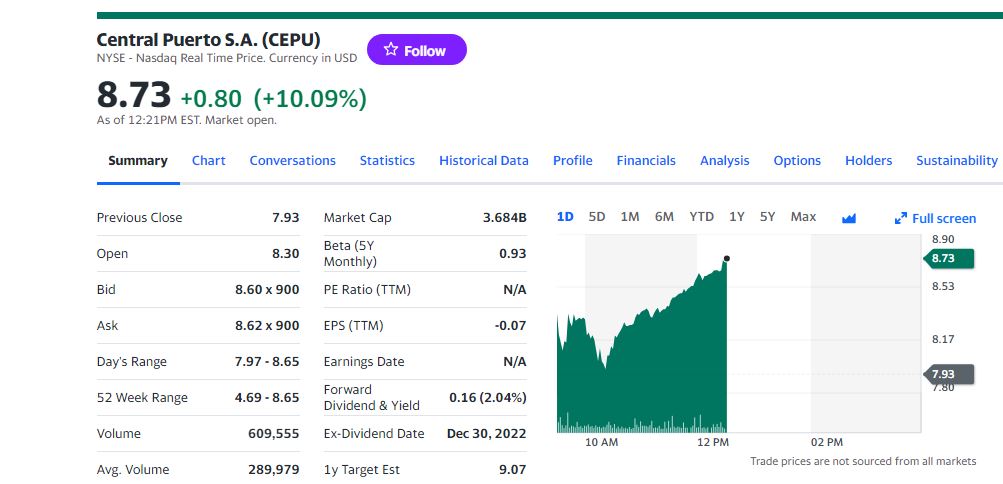Click the Previous Close value 7.93
Image resolution: width=1003 pixels, height=484 pixels.
click(x=285, y=217)
